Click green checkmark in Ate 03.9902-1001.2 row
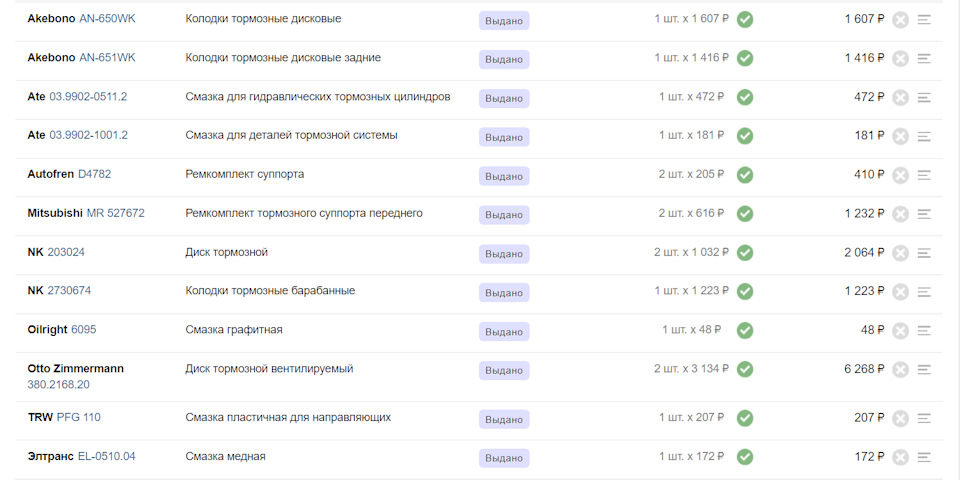 (744, 136)
